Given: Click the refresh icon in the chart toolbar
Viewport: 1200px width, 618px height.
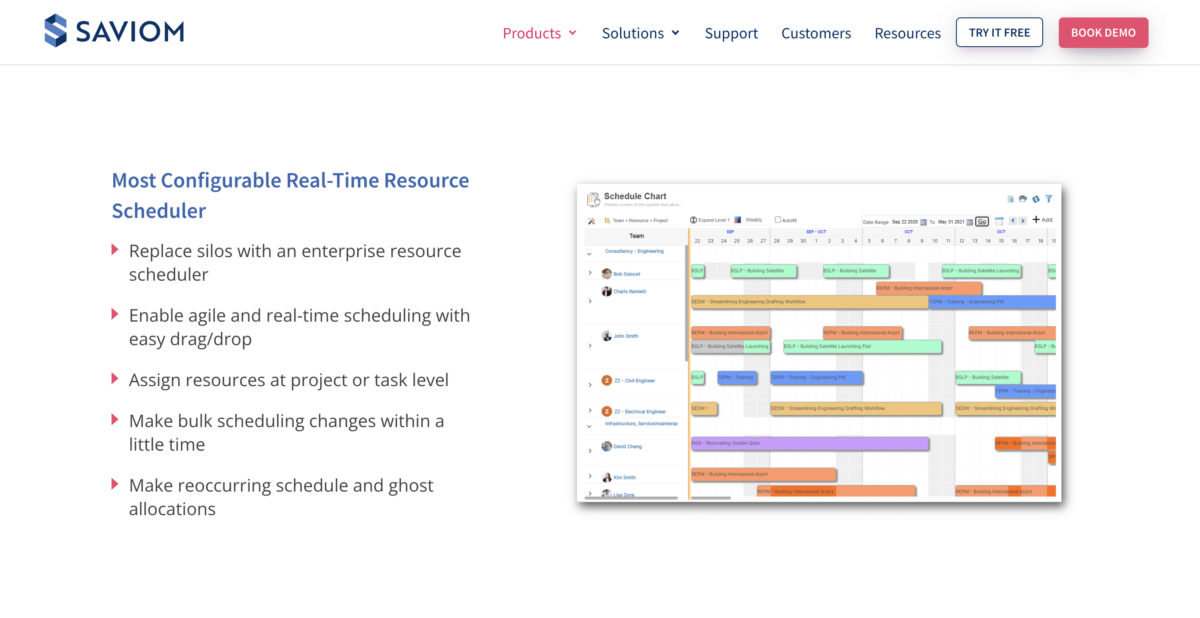Looking at the screenshot, I should 1036,199.
